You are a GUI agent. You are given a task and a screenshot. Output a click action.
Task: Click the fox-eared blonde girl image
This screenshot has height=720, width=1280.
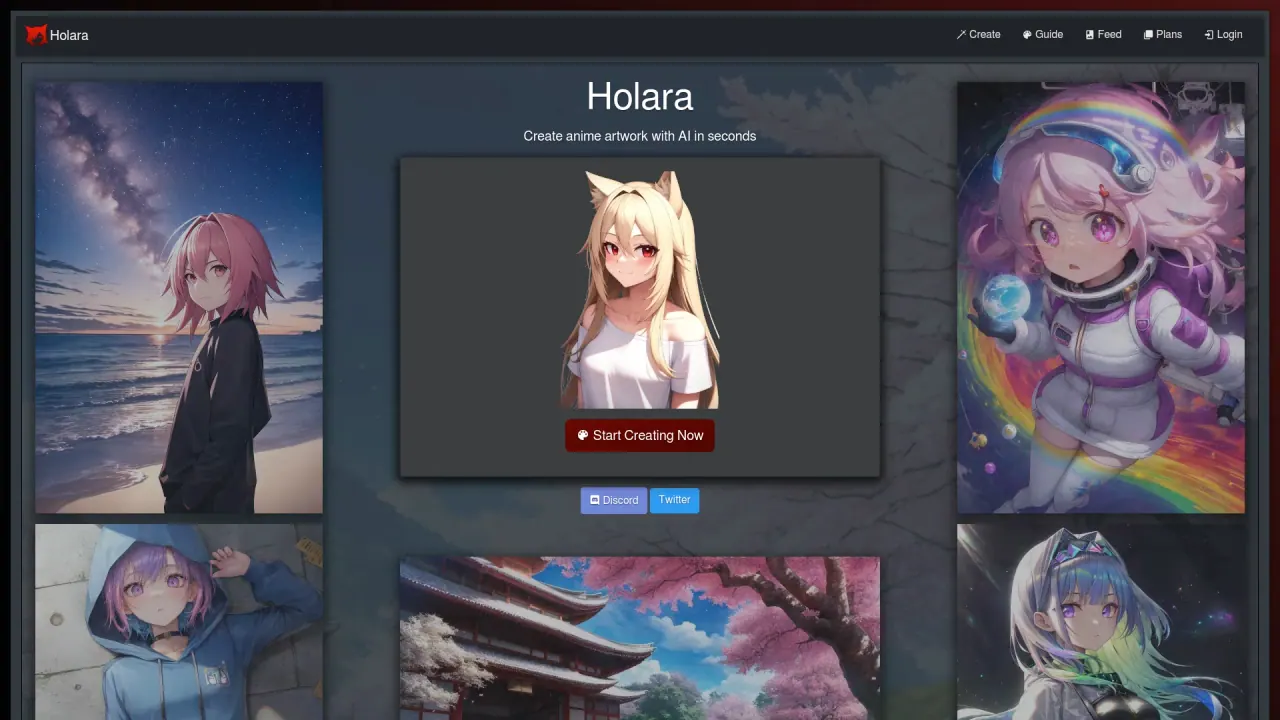[640, 289]
